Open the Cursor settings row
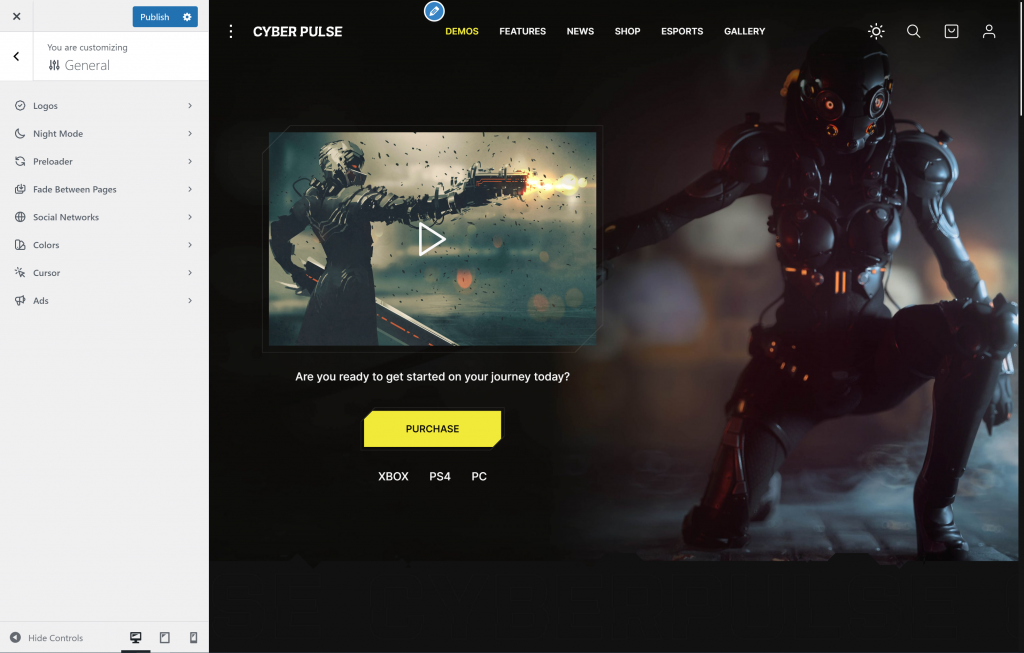Screen dimensions: 1024x653 coord(104,272)
